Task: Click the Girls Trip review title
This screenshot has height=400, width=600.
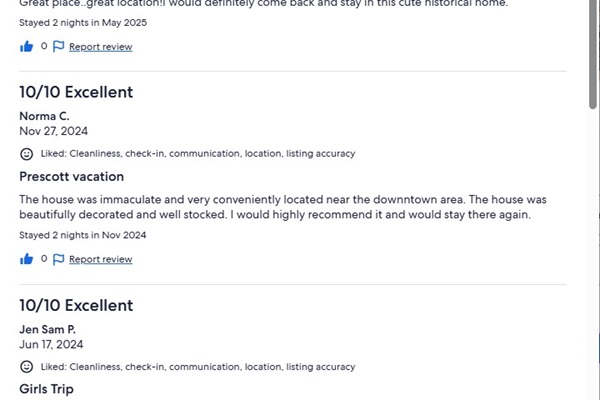Action: click(46, 389)
